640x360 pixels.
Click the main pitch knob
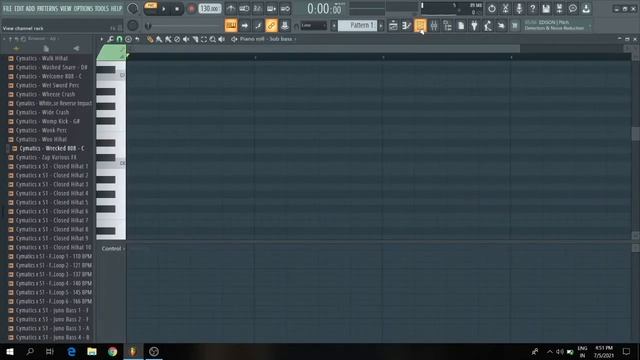click(x=133, y=25)
